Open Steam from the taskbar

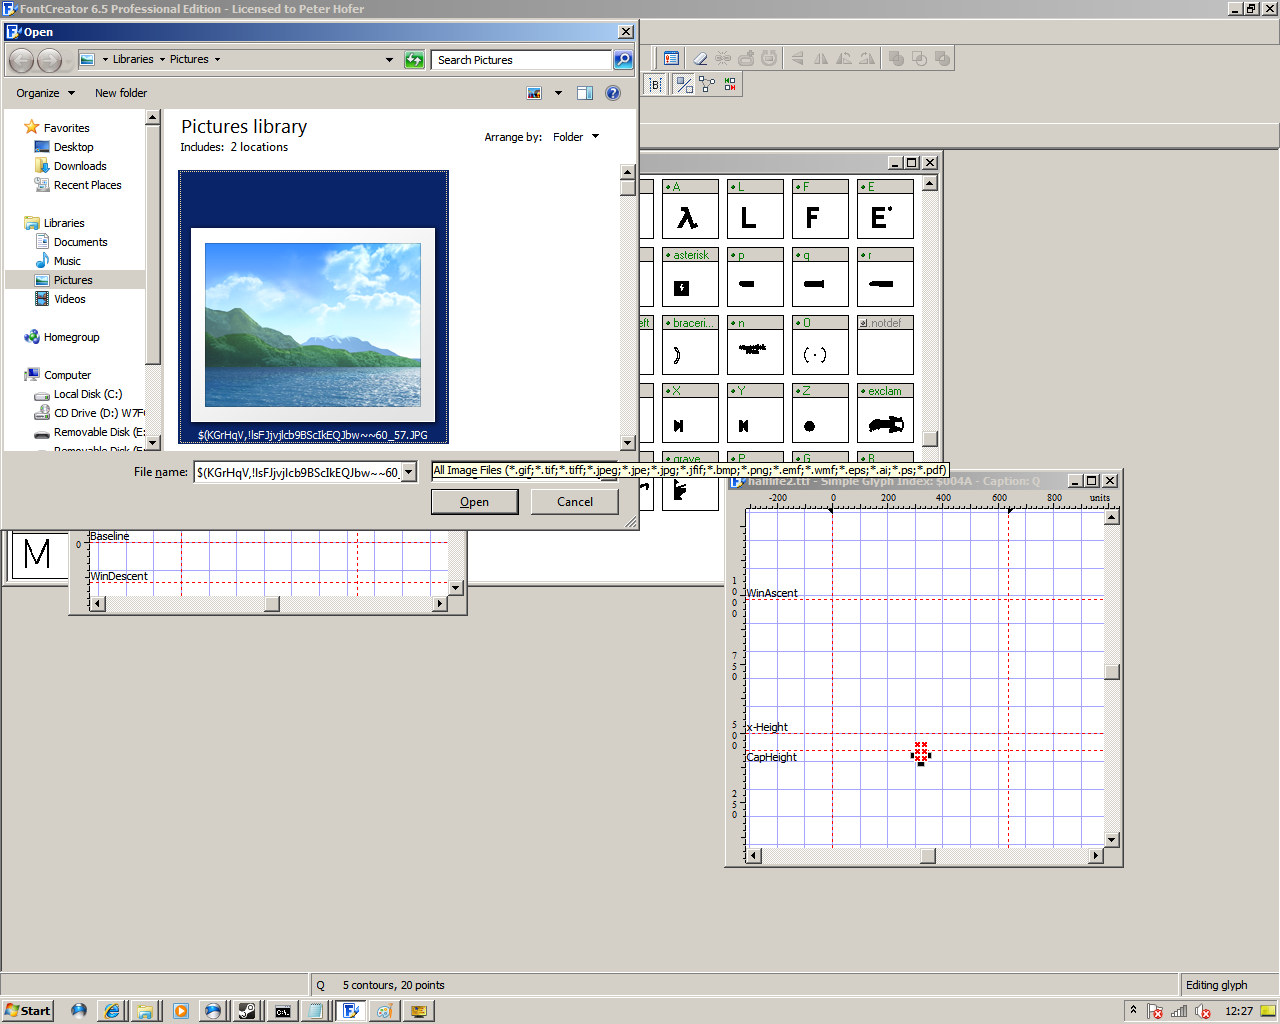(246, 1011)
